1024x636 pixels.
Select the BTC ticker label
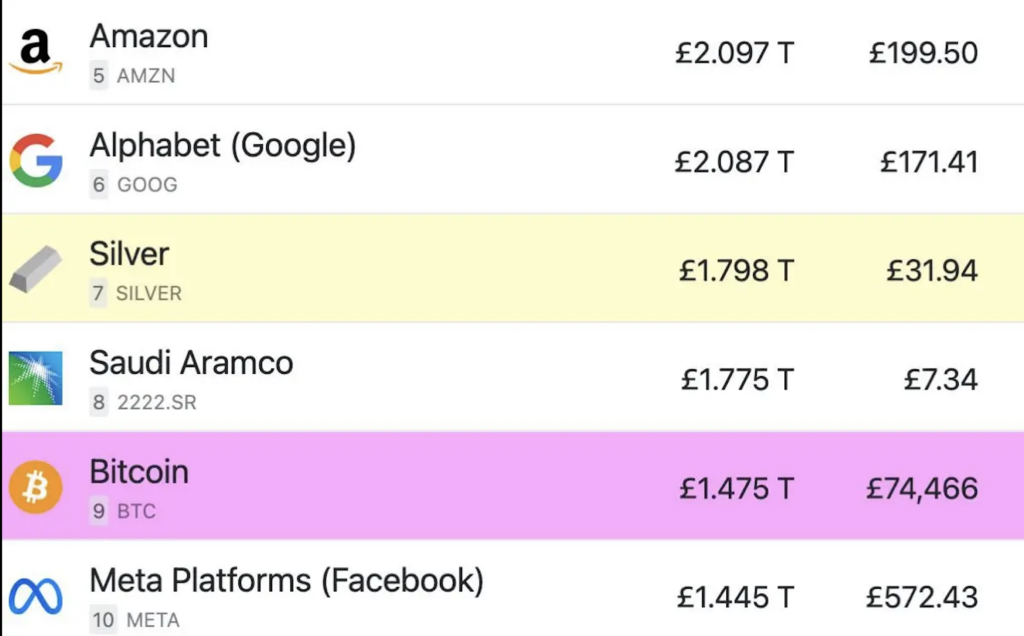click(136, 511)
